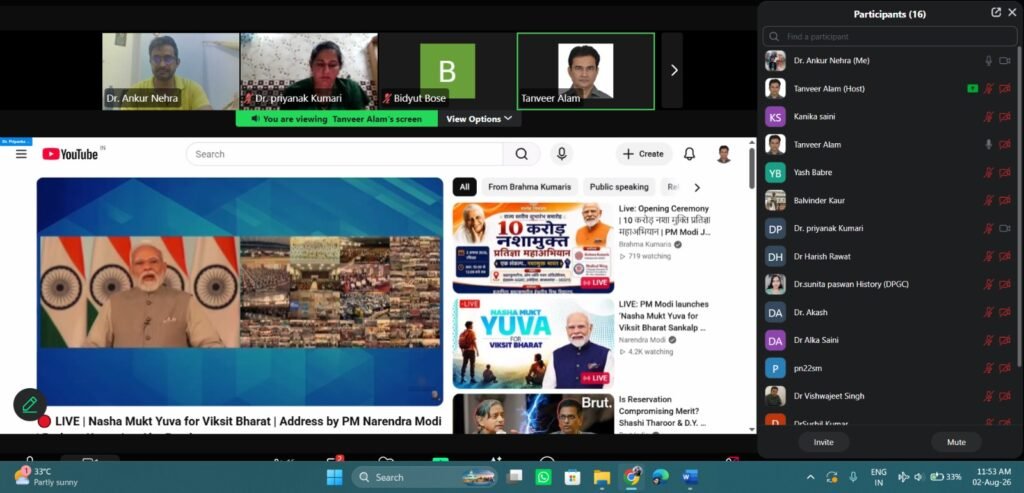This screenshot has height=493, width=1024.
Task: Open taskbar clock showing 11:53 AM
Action: click(993, 477)
